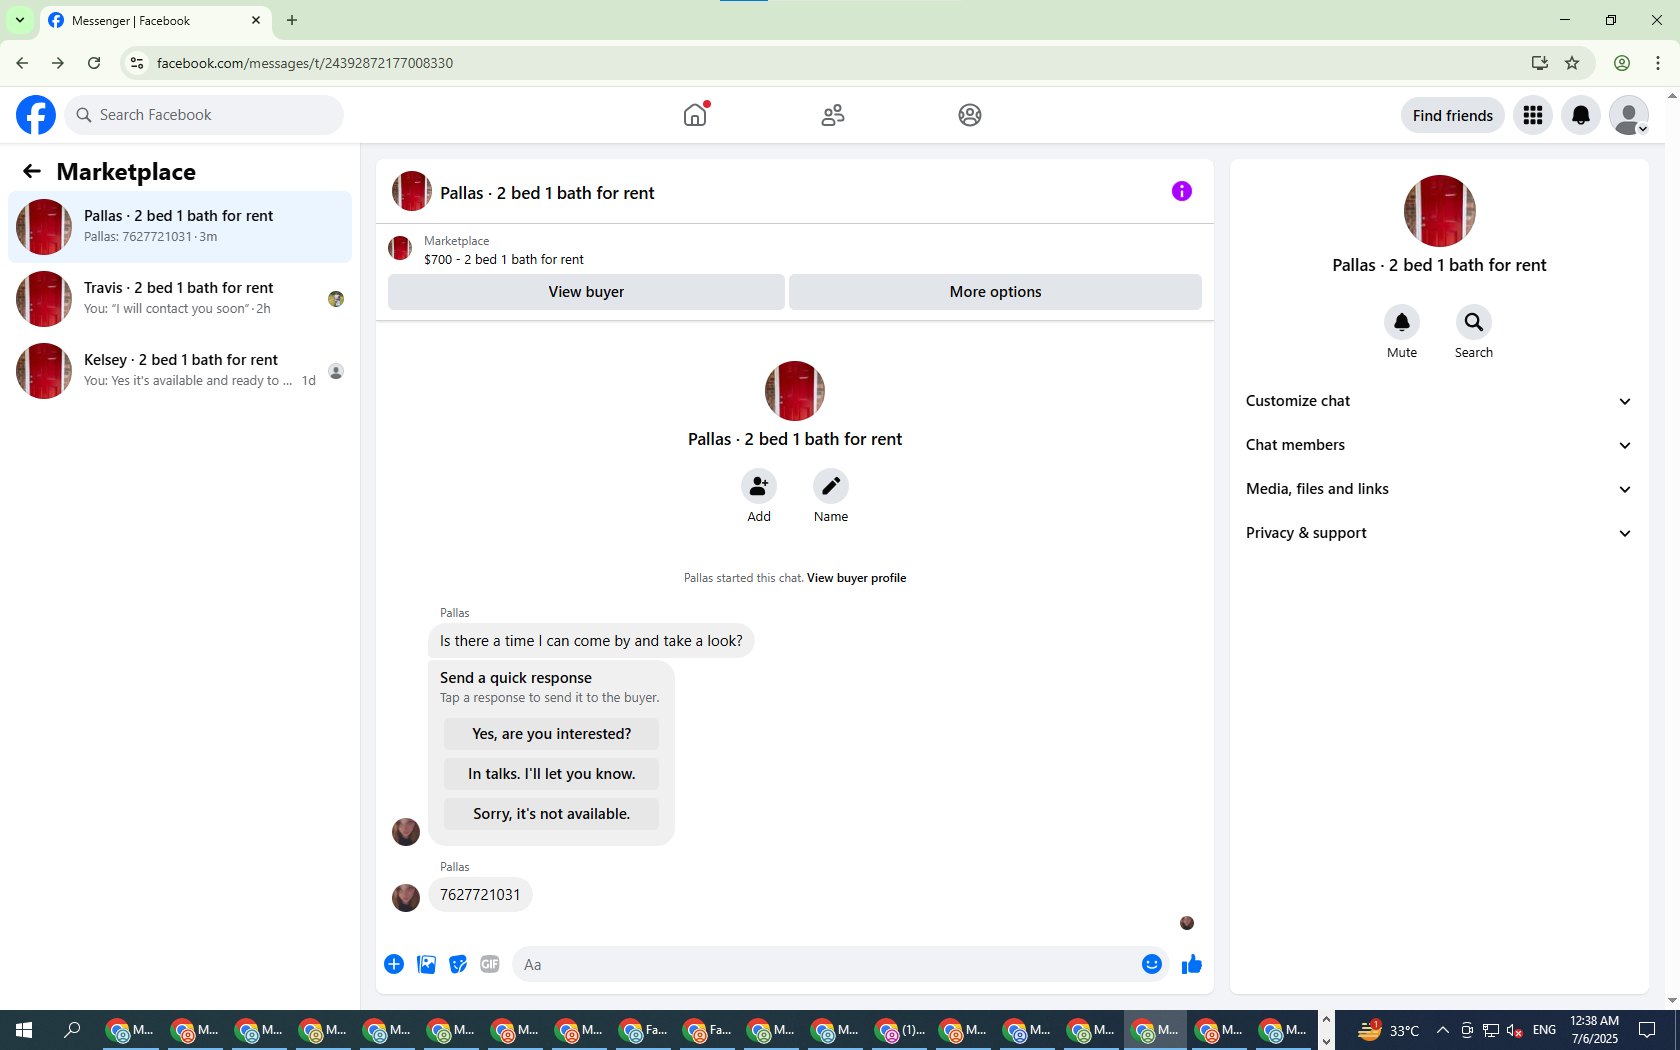This screenshot has width=1680, height=1050.
Task: Open the Travis conversation in list
Action: (x=180, y=299)
